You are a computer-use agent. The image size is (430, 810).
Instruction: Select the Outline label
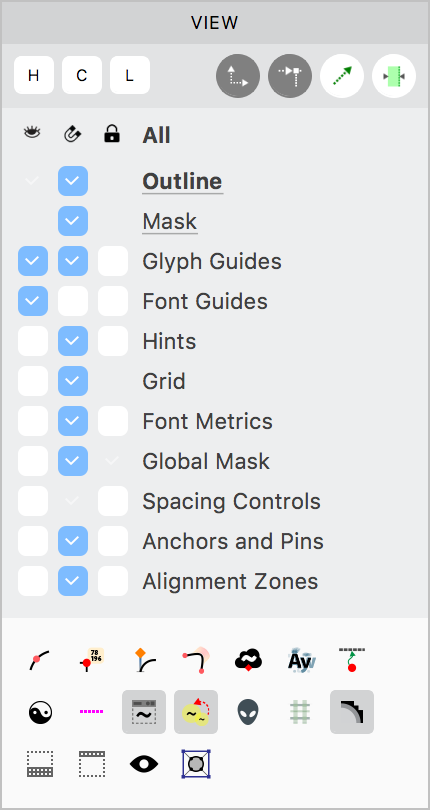tap(182, 181)
